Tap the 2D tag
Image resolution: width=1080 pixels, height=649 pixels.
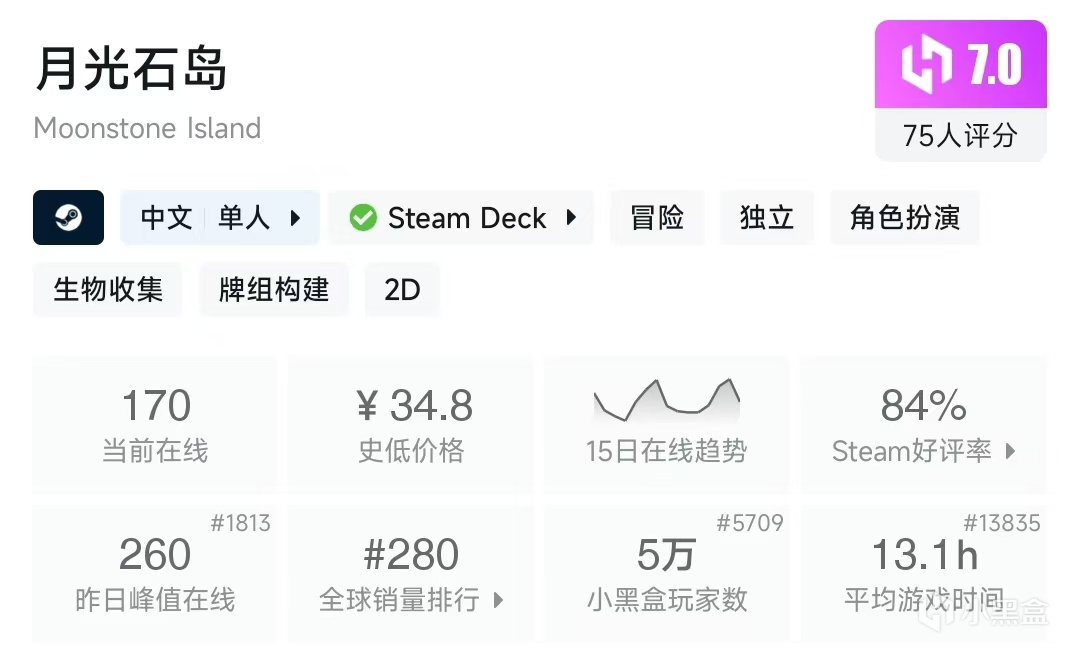[402, 290]
